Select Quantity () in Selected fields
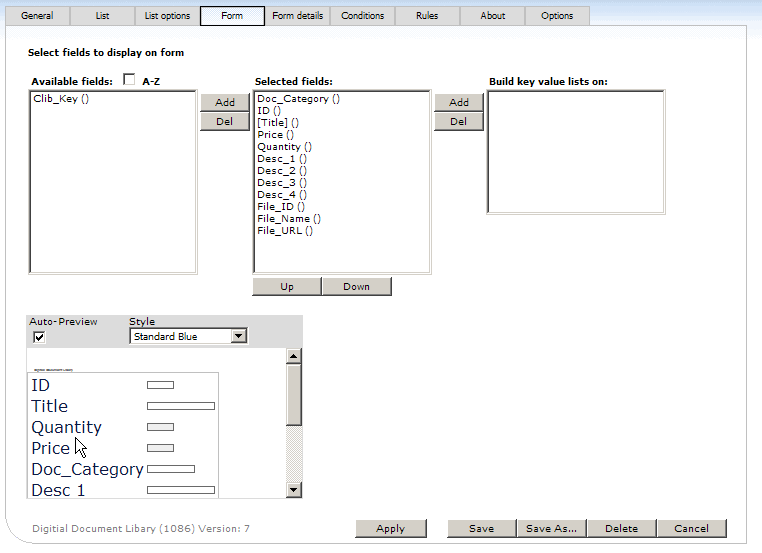The width and height of the screenshot is (762, 553). (x=342, y=147)
